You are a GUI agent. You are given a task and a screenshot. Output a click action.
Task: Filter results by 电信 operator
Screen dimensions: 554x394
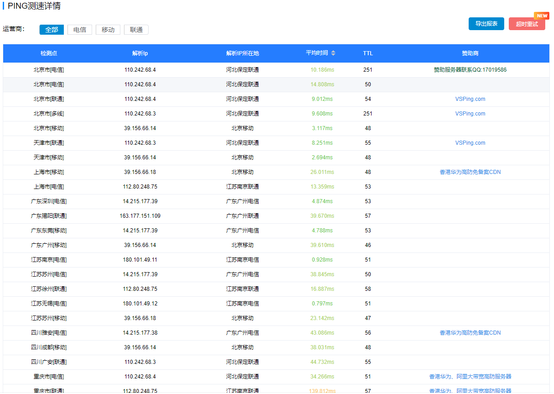pyautogui.click(x=80, y=30)
